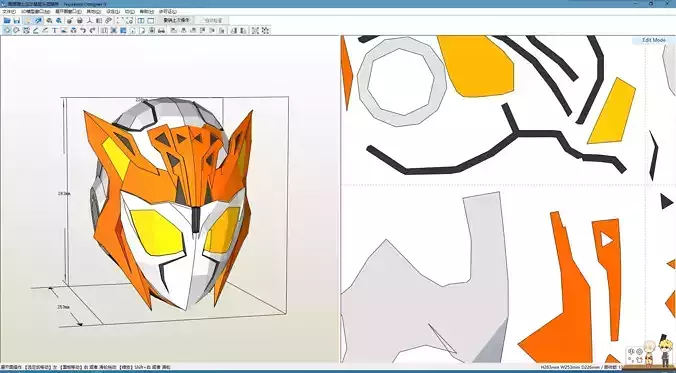Select the Join/Disjoin faces tool icon

pos(26,30)
